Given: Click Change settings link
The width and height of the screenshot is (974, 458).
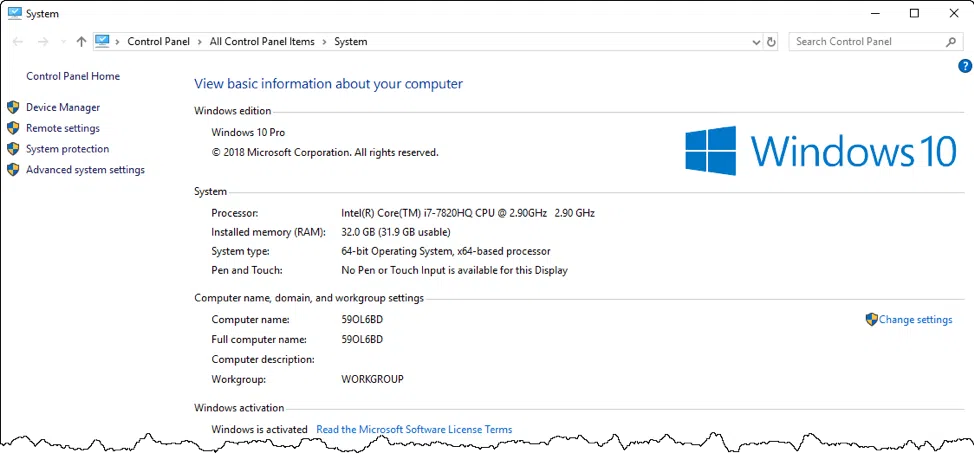Looking at the screenshot, I should pos(916,319).
